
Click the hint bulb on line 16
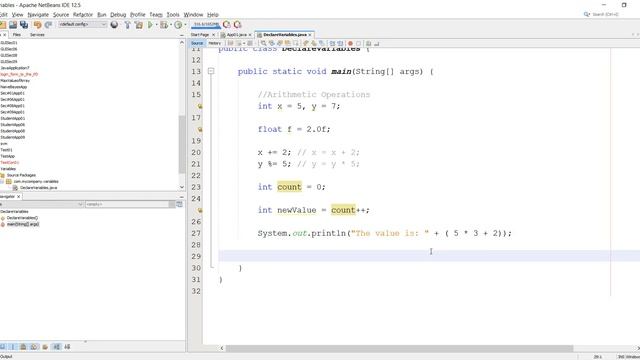tap(200, 106)
